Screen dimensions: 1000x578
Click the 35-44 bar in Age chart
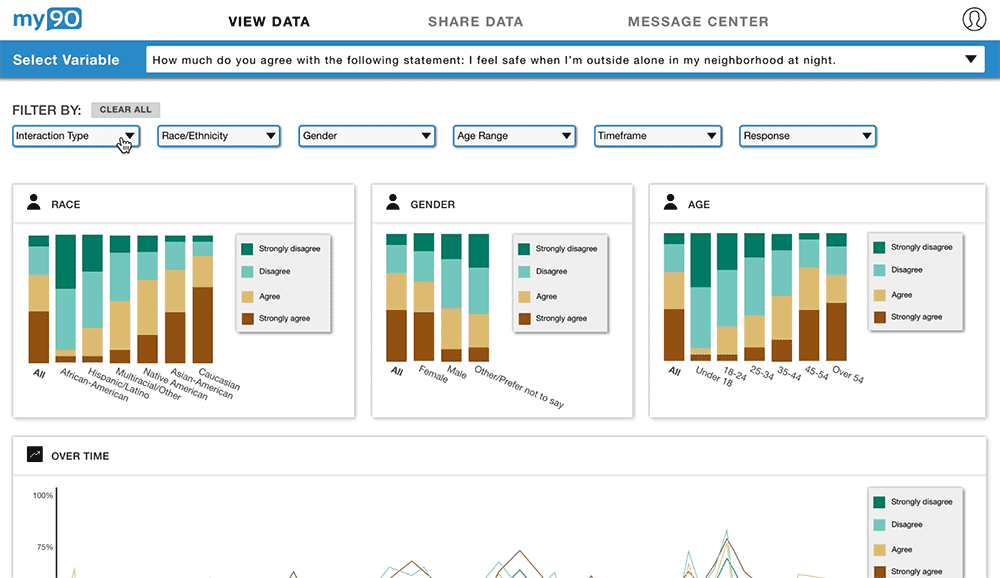(x=781, y=297)
